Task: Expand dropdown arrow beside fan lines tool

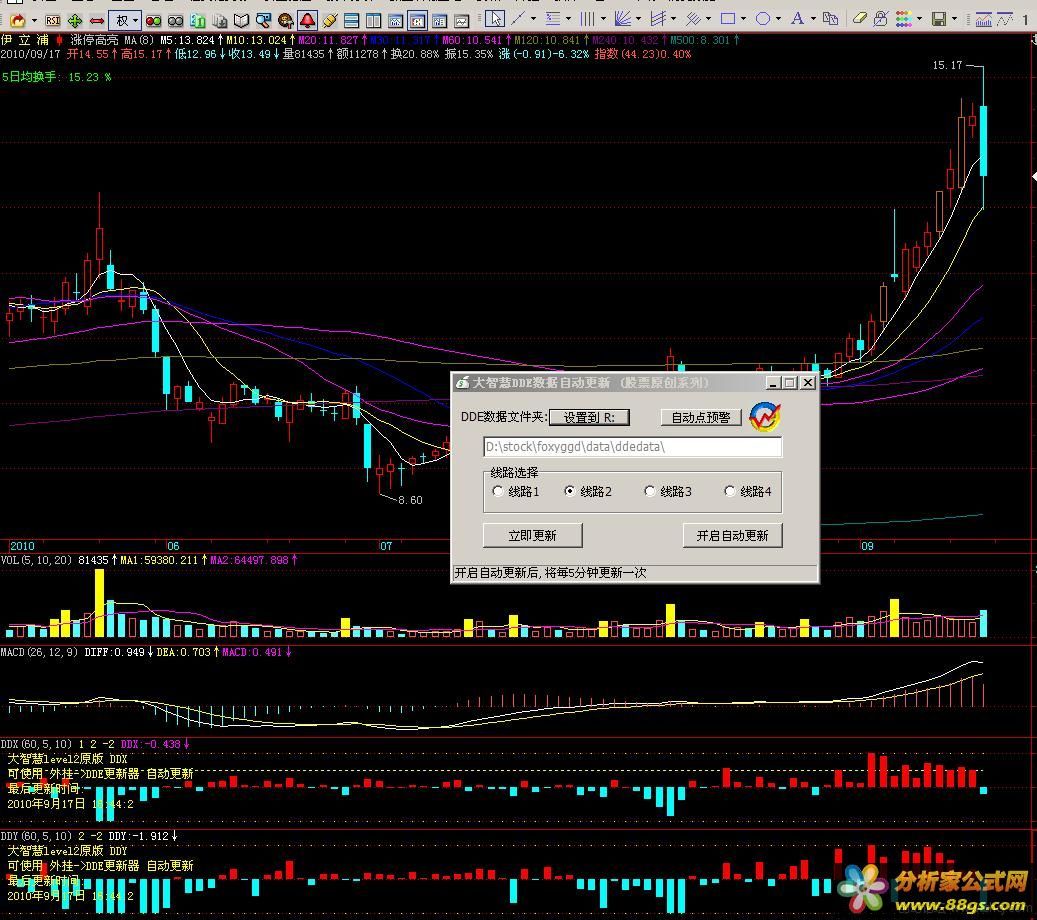Action: [x=638, y=19]
